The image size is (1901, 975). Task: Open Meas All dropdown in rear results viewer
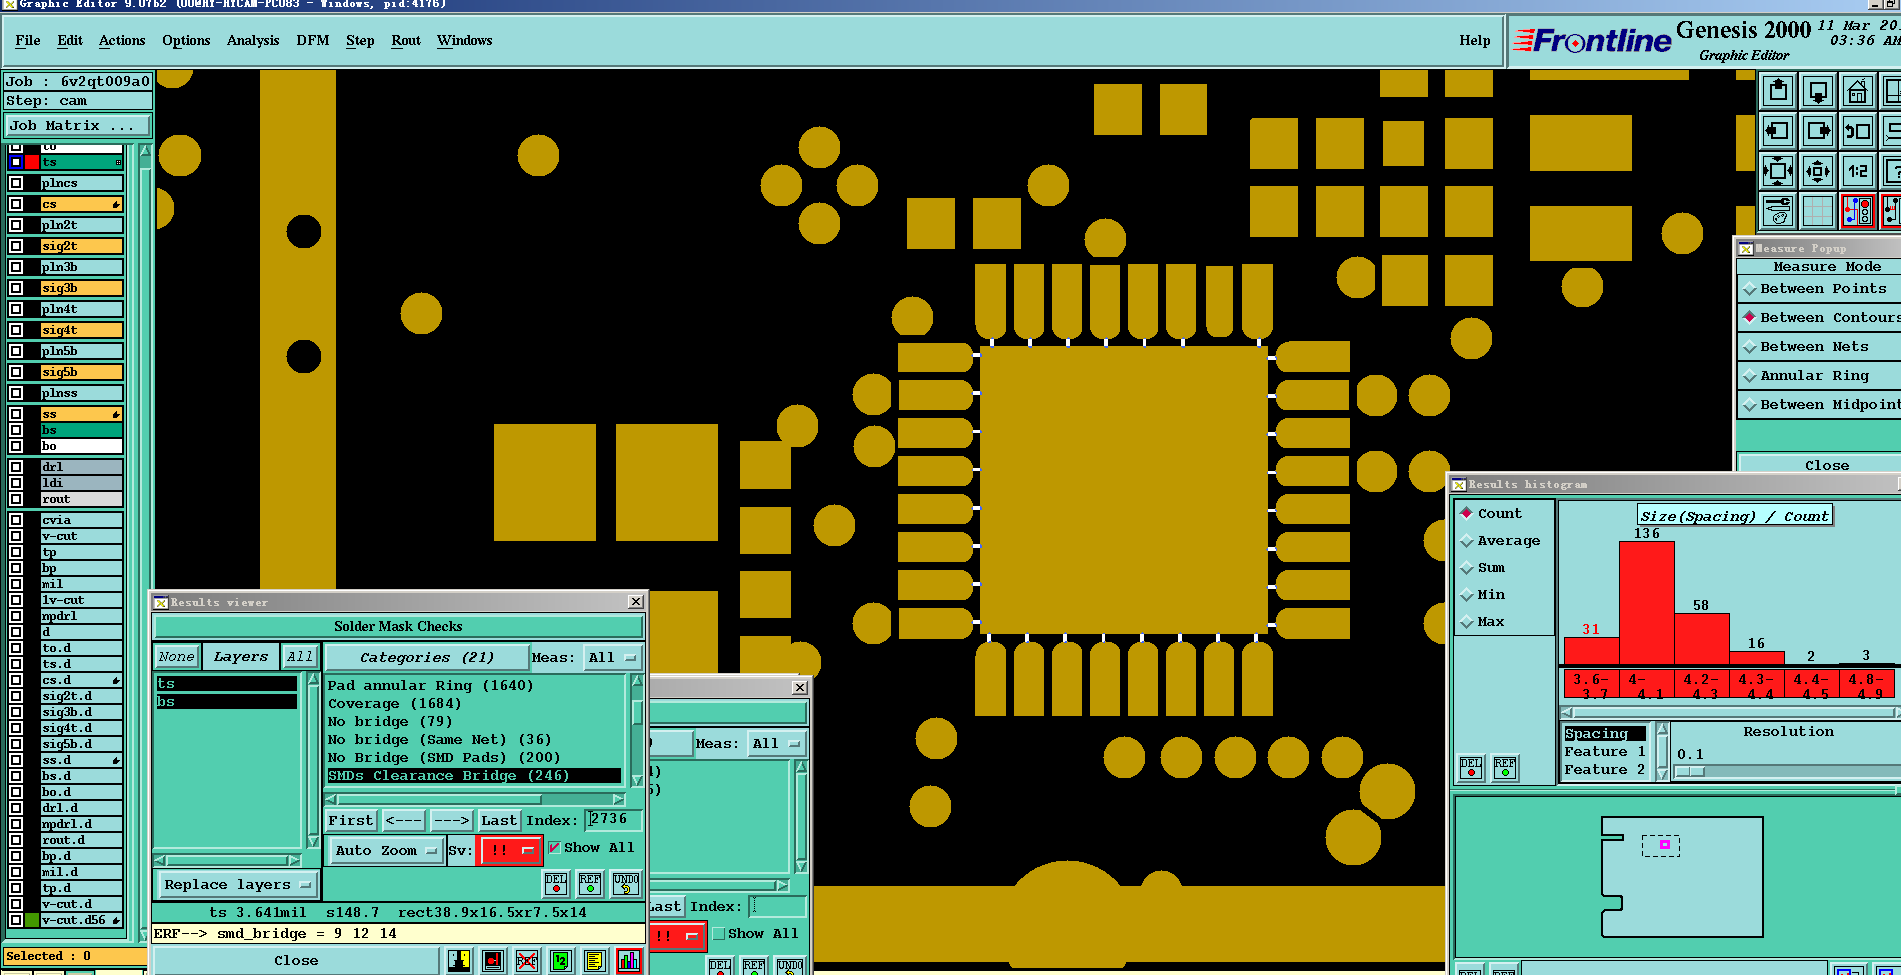point(777,744)
